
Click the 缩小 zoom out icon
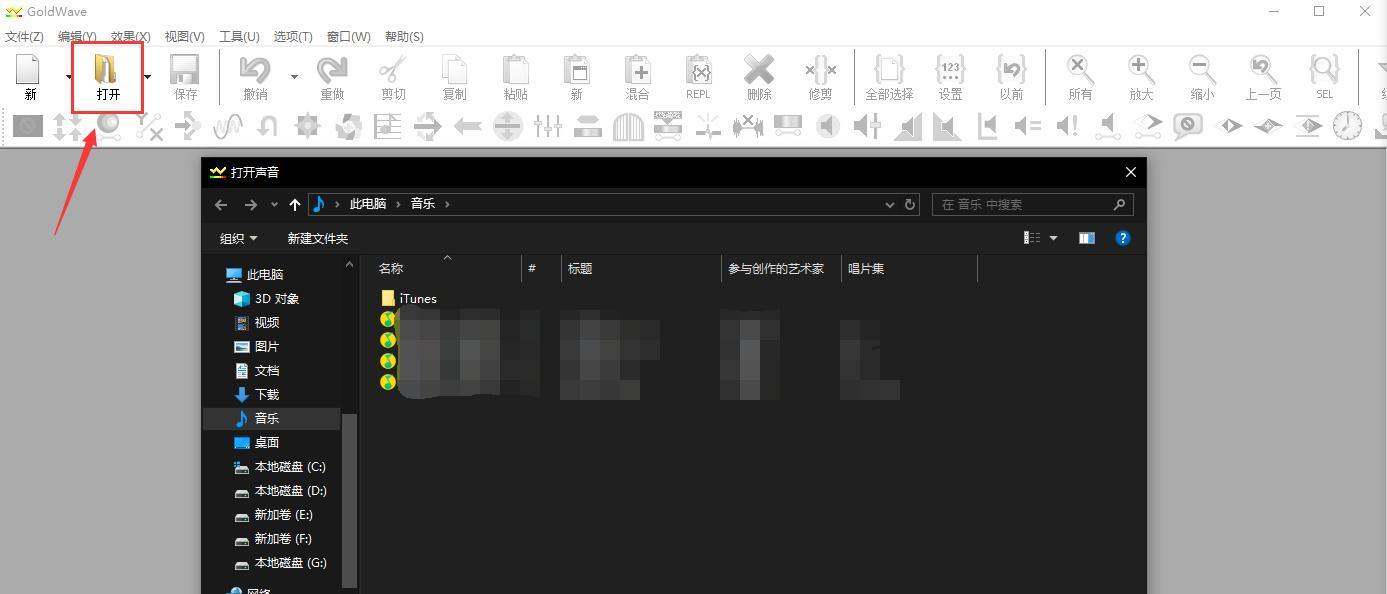click(1202, 70)
